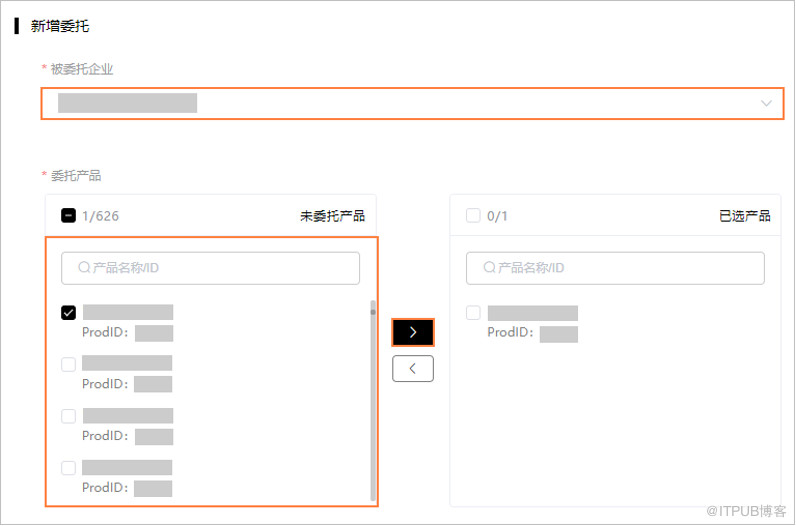
Task: Focus the 未委托产品 product name/ID search field
Action: pos(211,268)
